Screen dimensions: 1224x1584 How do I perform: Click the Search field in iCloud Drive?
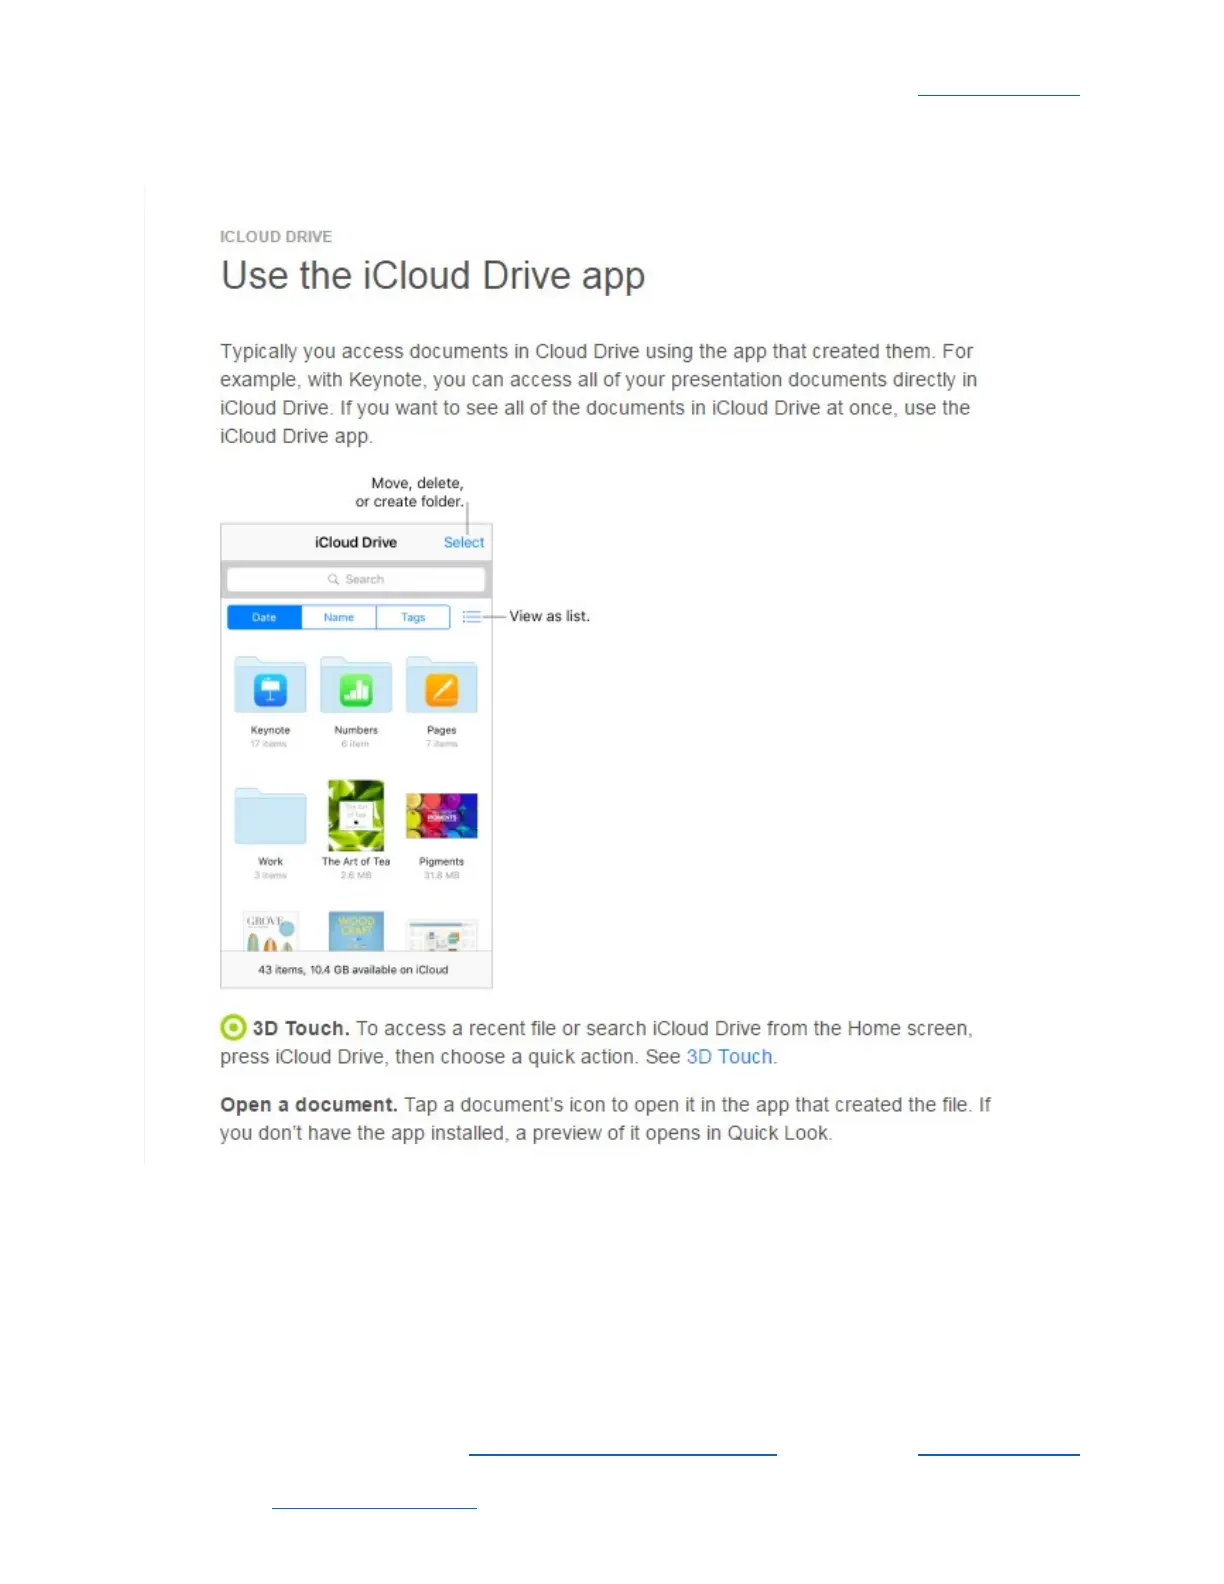tap(356, 579)
